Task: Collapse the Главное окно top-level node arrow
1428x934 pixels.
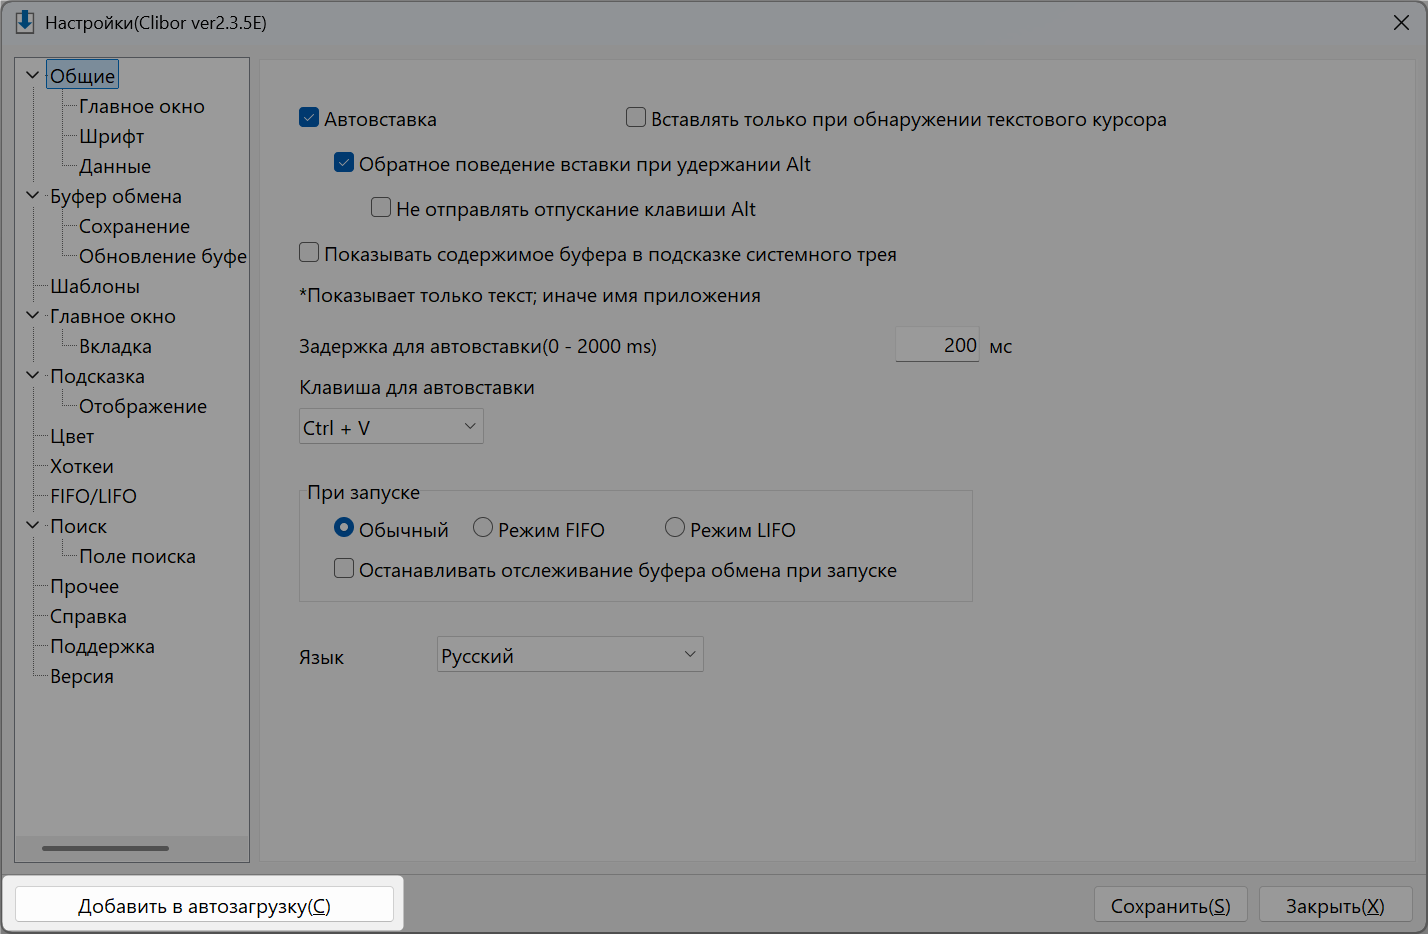Action: (x=32, y=315)
